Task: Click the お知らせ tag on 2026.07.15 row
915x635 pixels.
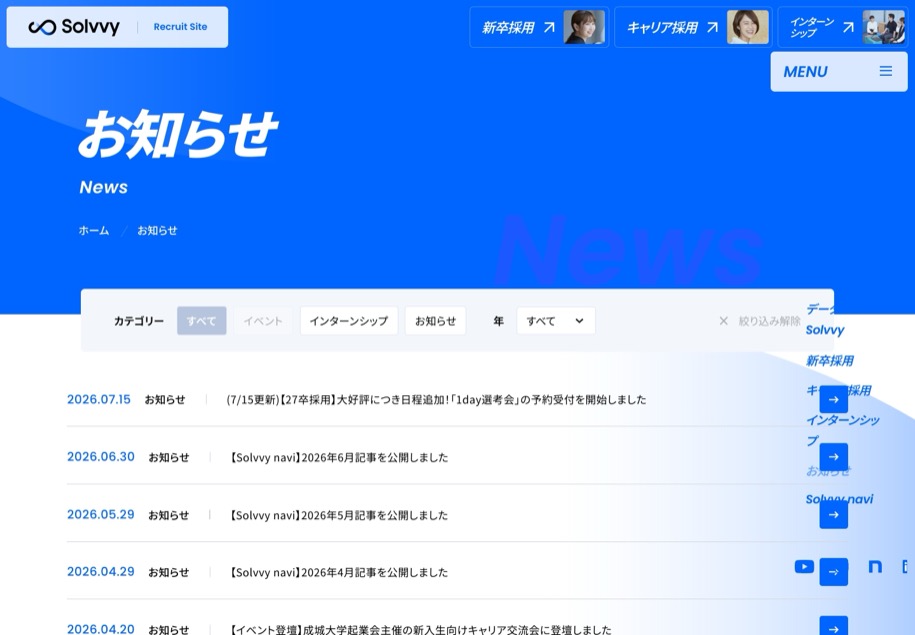Action: (165, 400)
